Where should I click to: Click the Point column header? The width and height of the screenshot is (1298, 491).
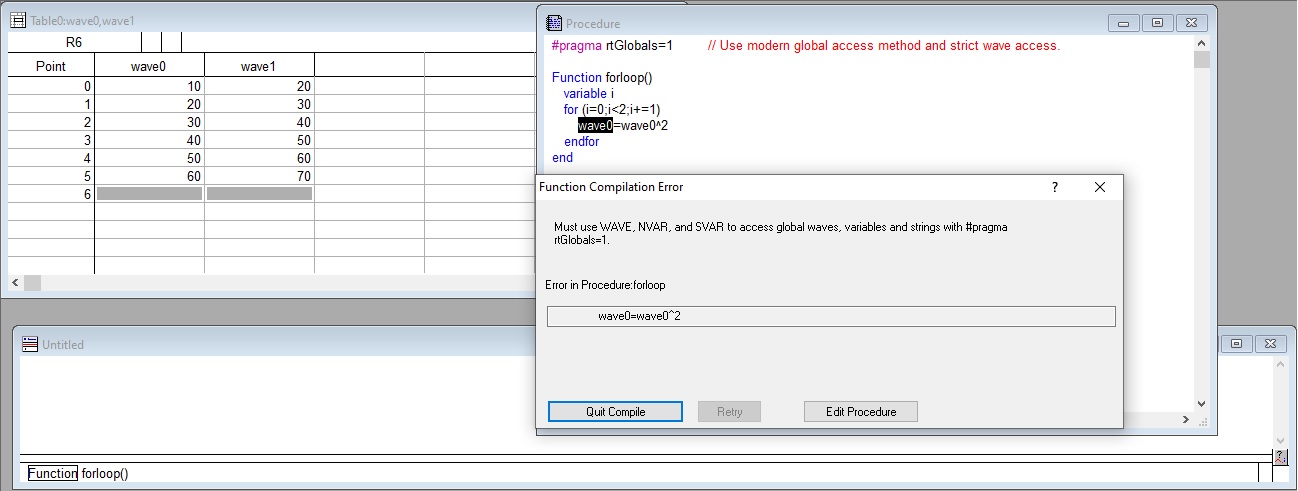pyautogui.click(x=51, y=66)
